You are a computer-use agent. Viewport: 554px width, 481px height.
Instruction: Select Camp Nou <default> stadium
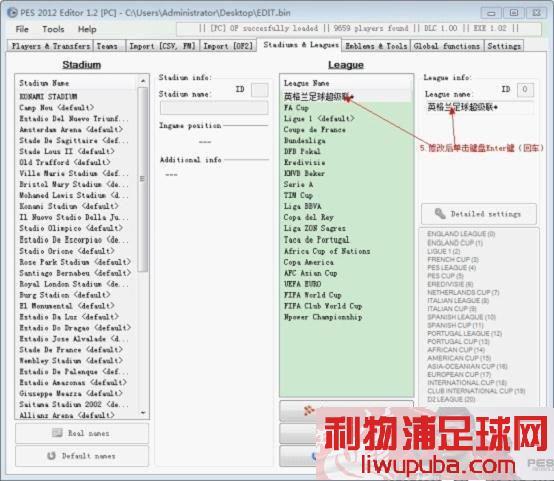77,107
